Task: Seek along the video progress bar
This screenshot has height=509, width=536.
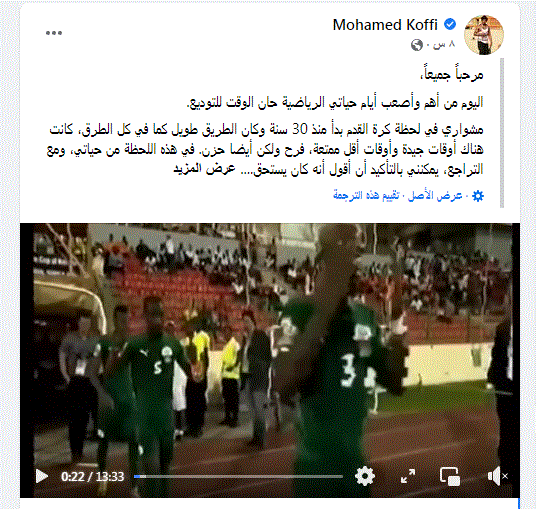Action: [238, 476]
